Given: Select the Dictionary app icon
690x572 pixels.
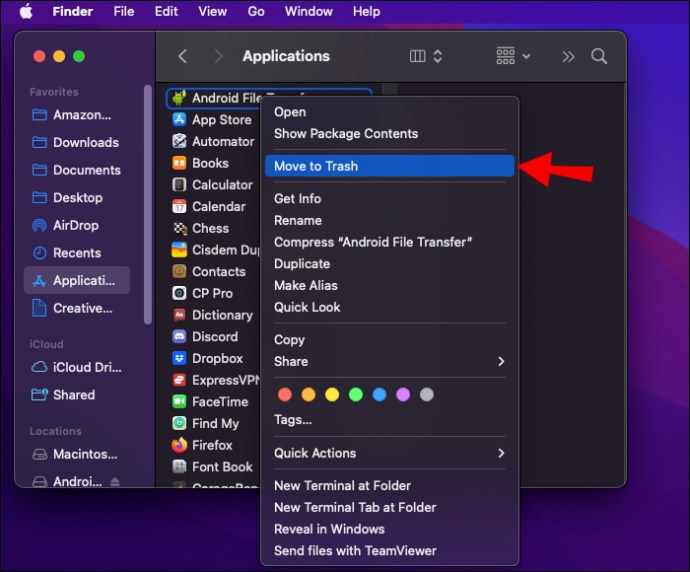Looking at the screenshot, I should (179, 315).
